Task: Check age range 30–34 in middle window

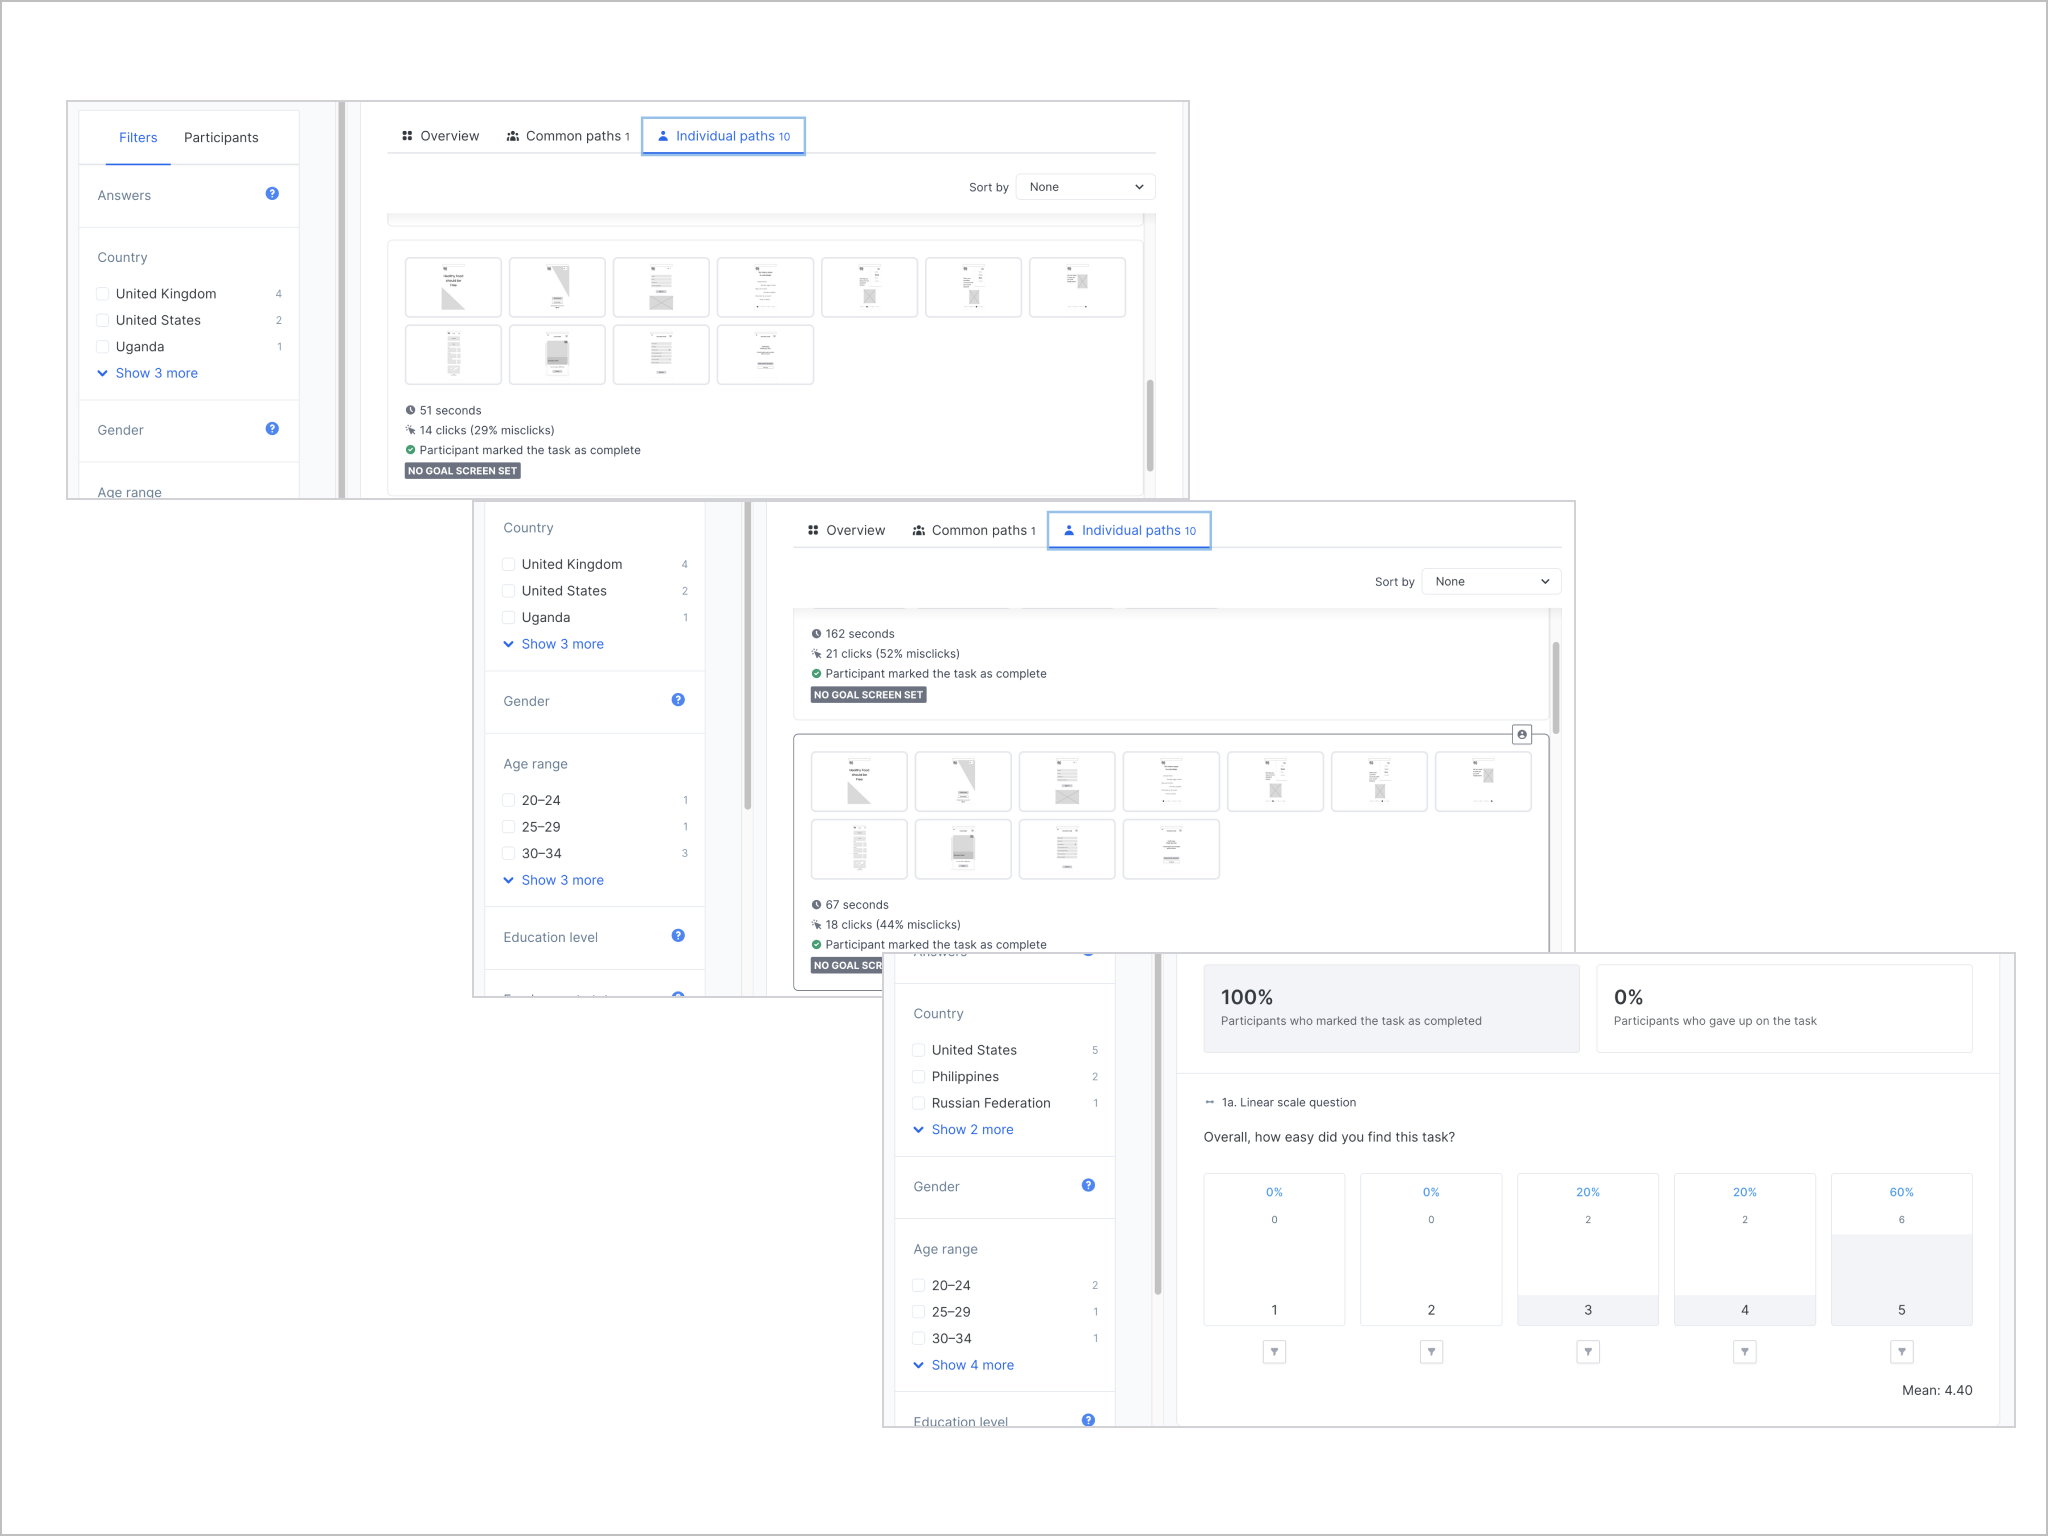Action: tap(509, 854)
